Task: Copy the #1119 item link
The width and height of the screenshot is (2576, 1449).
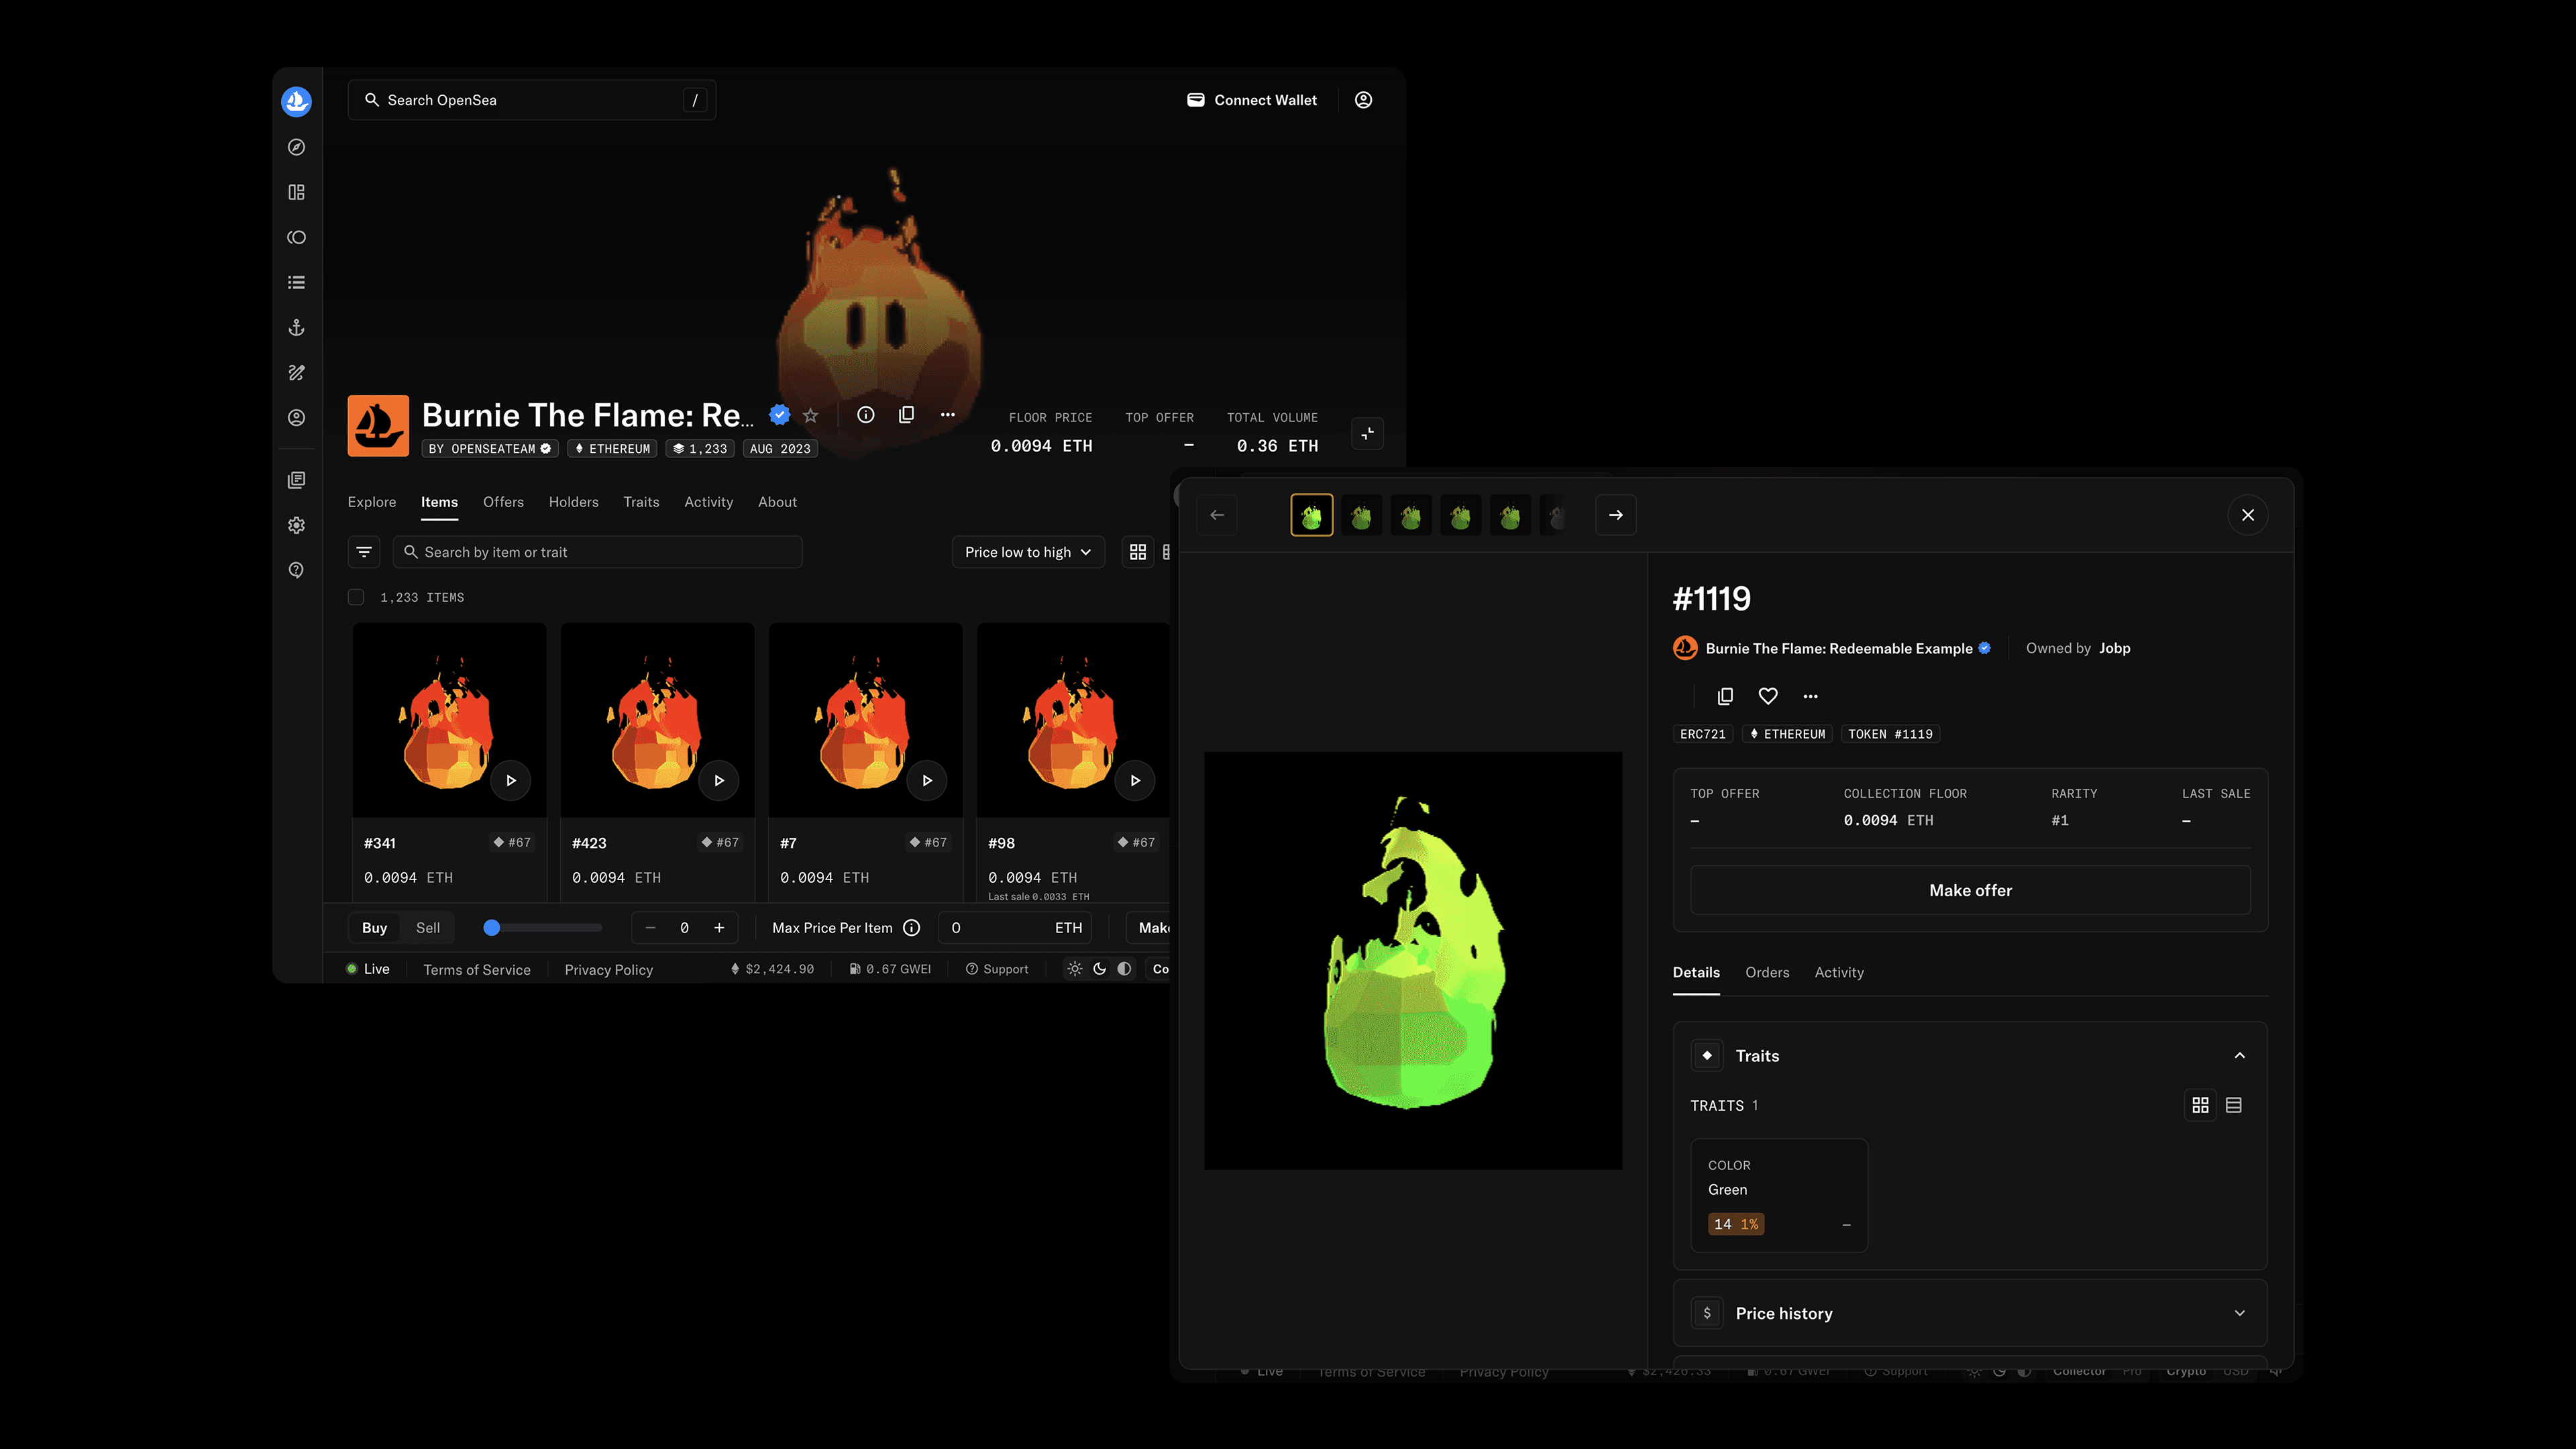Action: 1725,696
